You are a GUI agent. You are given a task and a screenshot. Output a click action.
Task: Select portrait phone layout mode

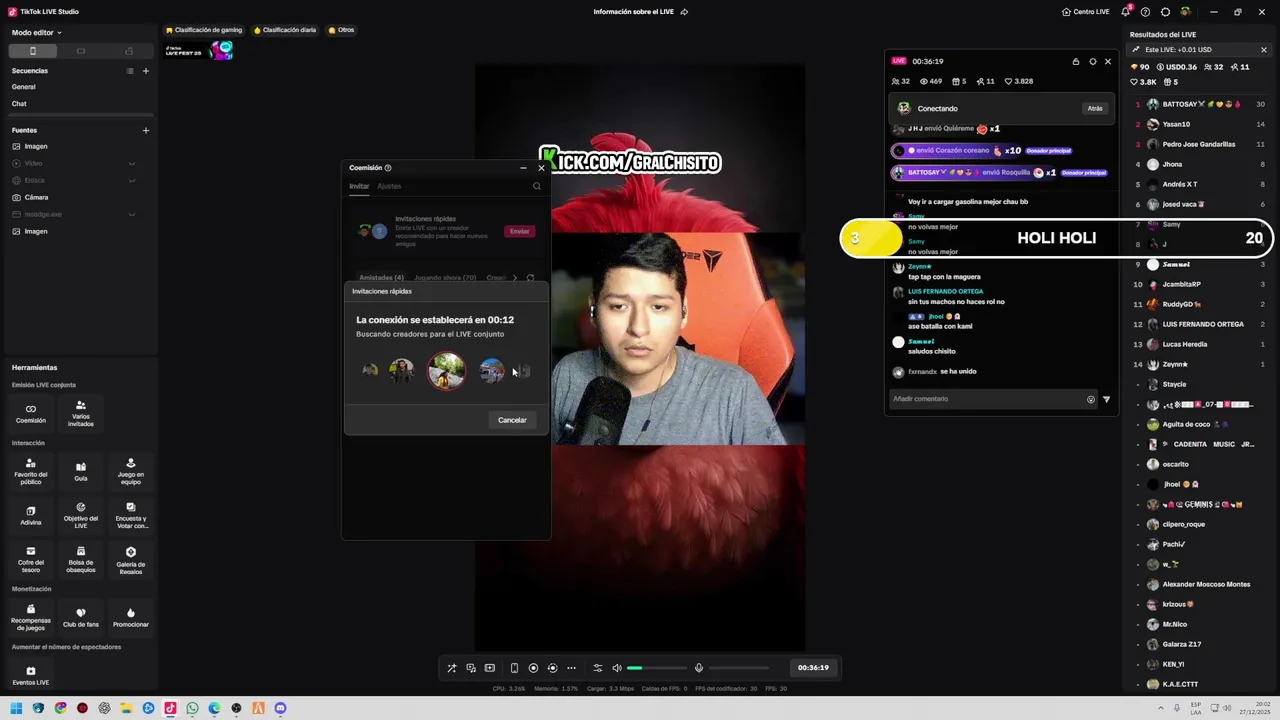(x=32, y=51)
